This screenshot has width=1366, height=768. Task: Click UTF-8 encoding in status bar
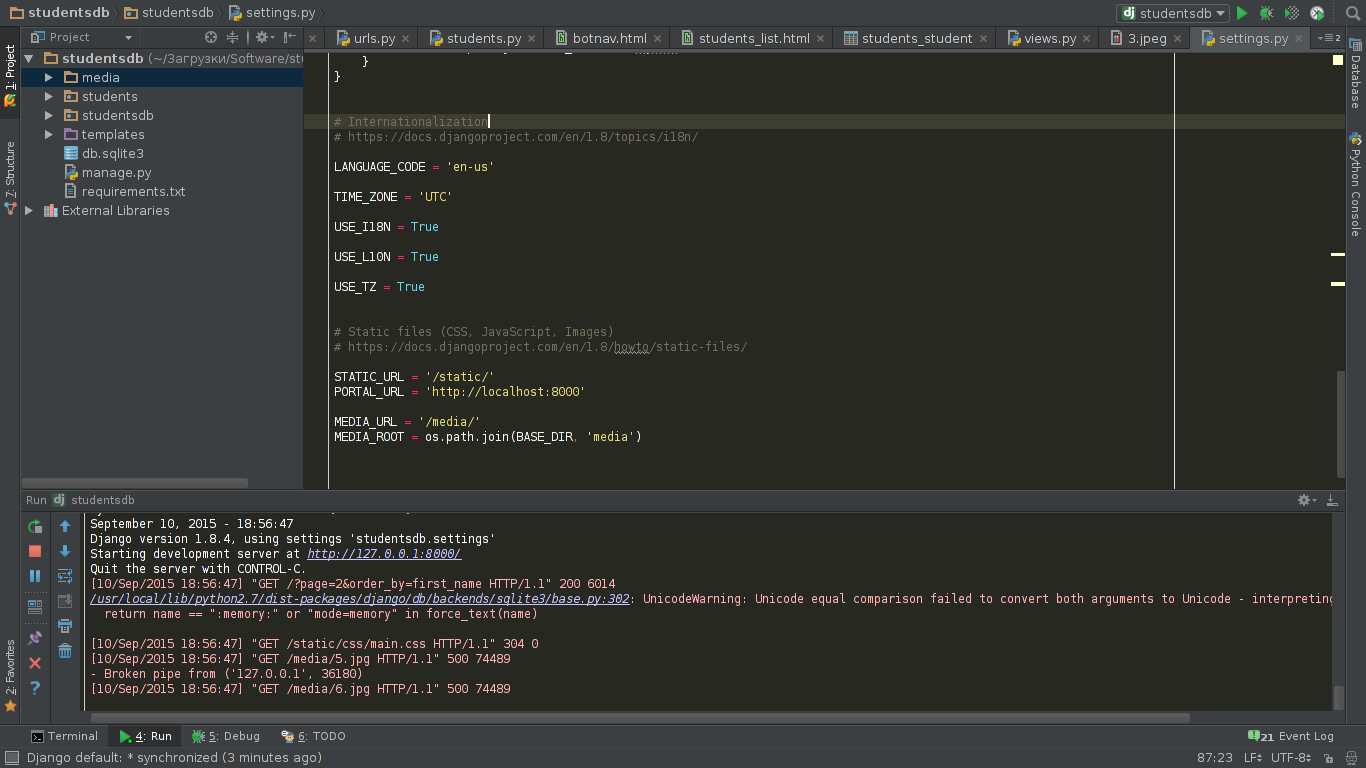point(1291,758)
